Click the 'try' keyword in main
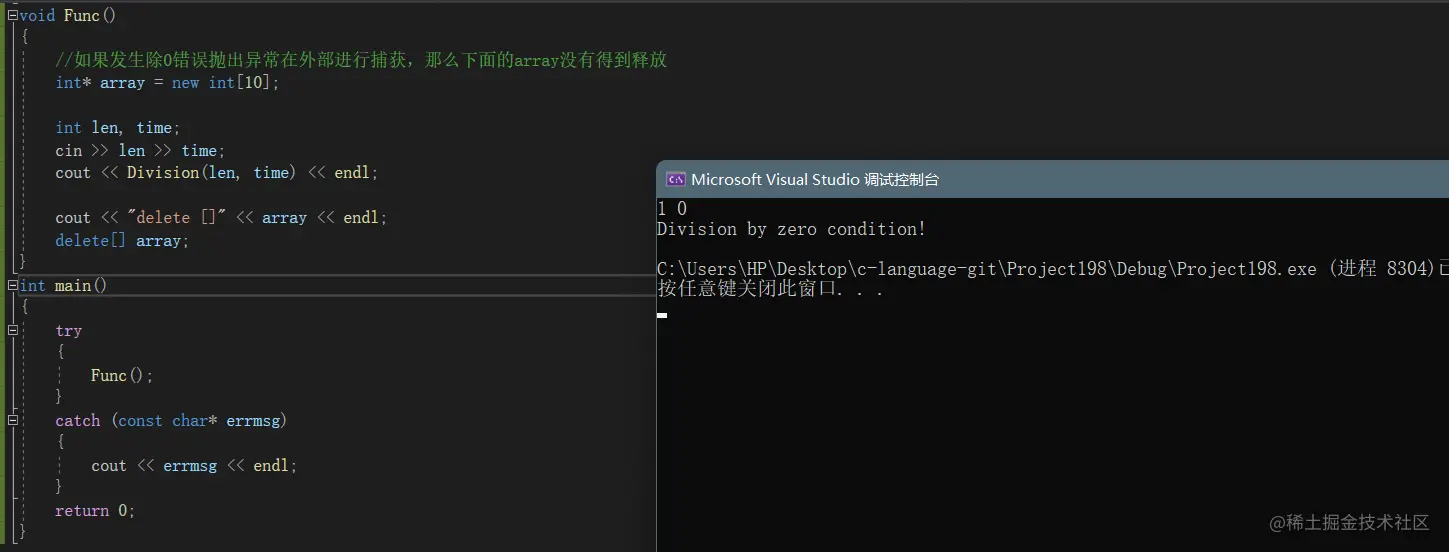 (x=69, y=331)
